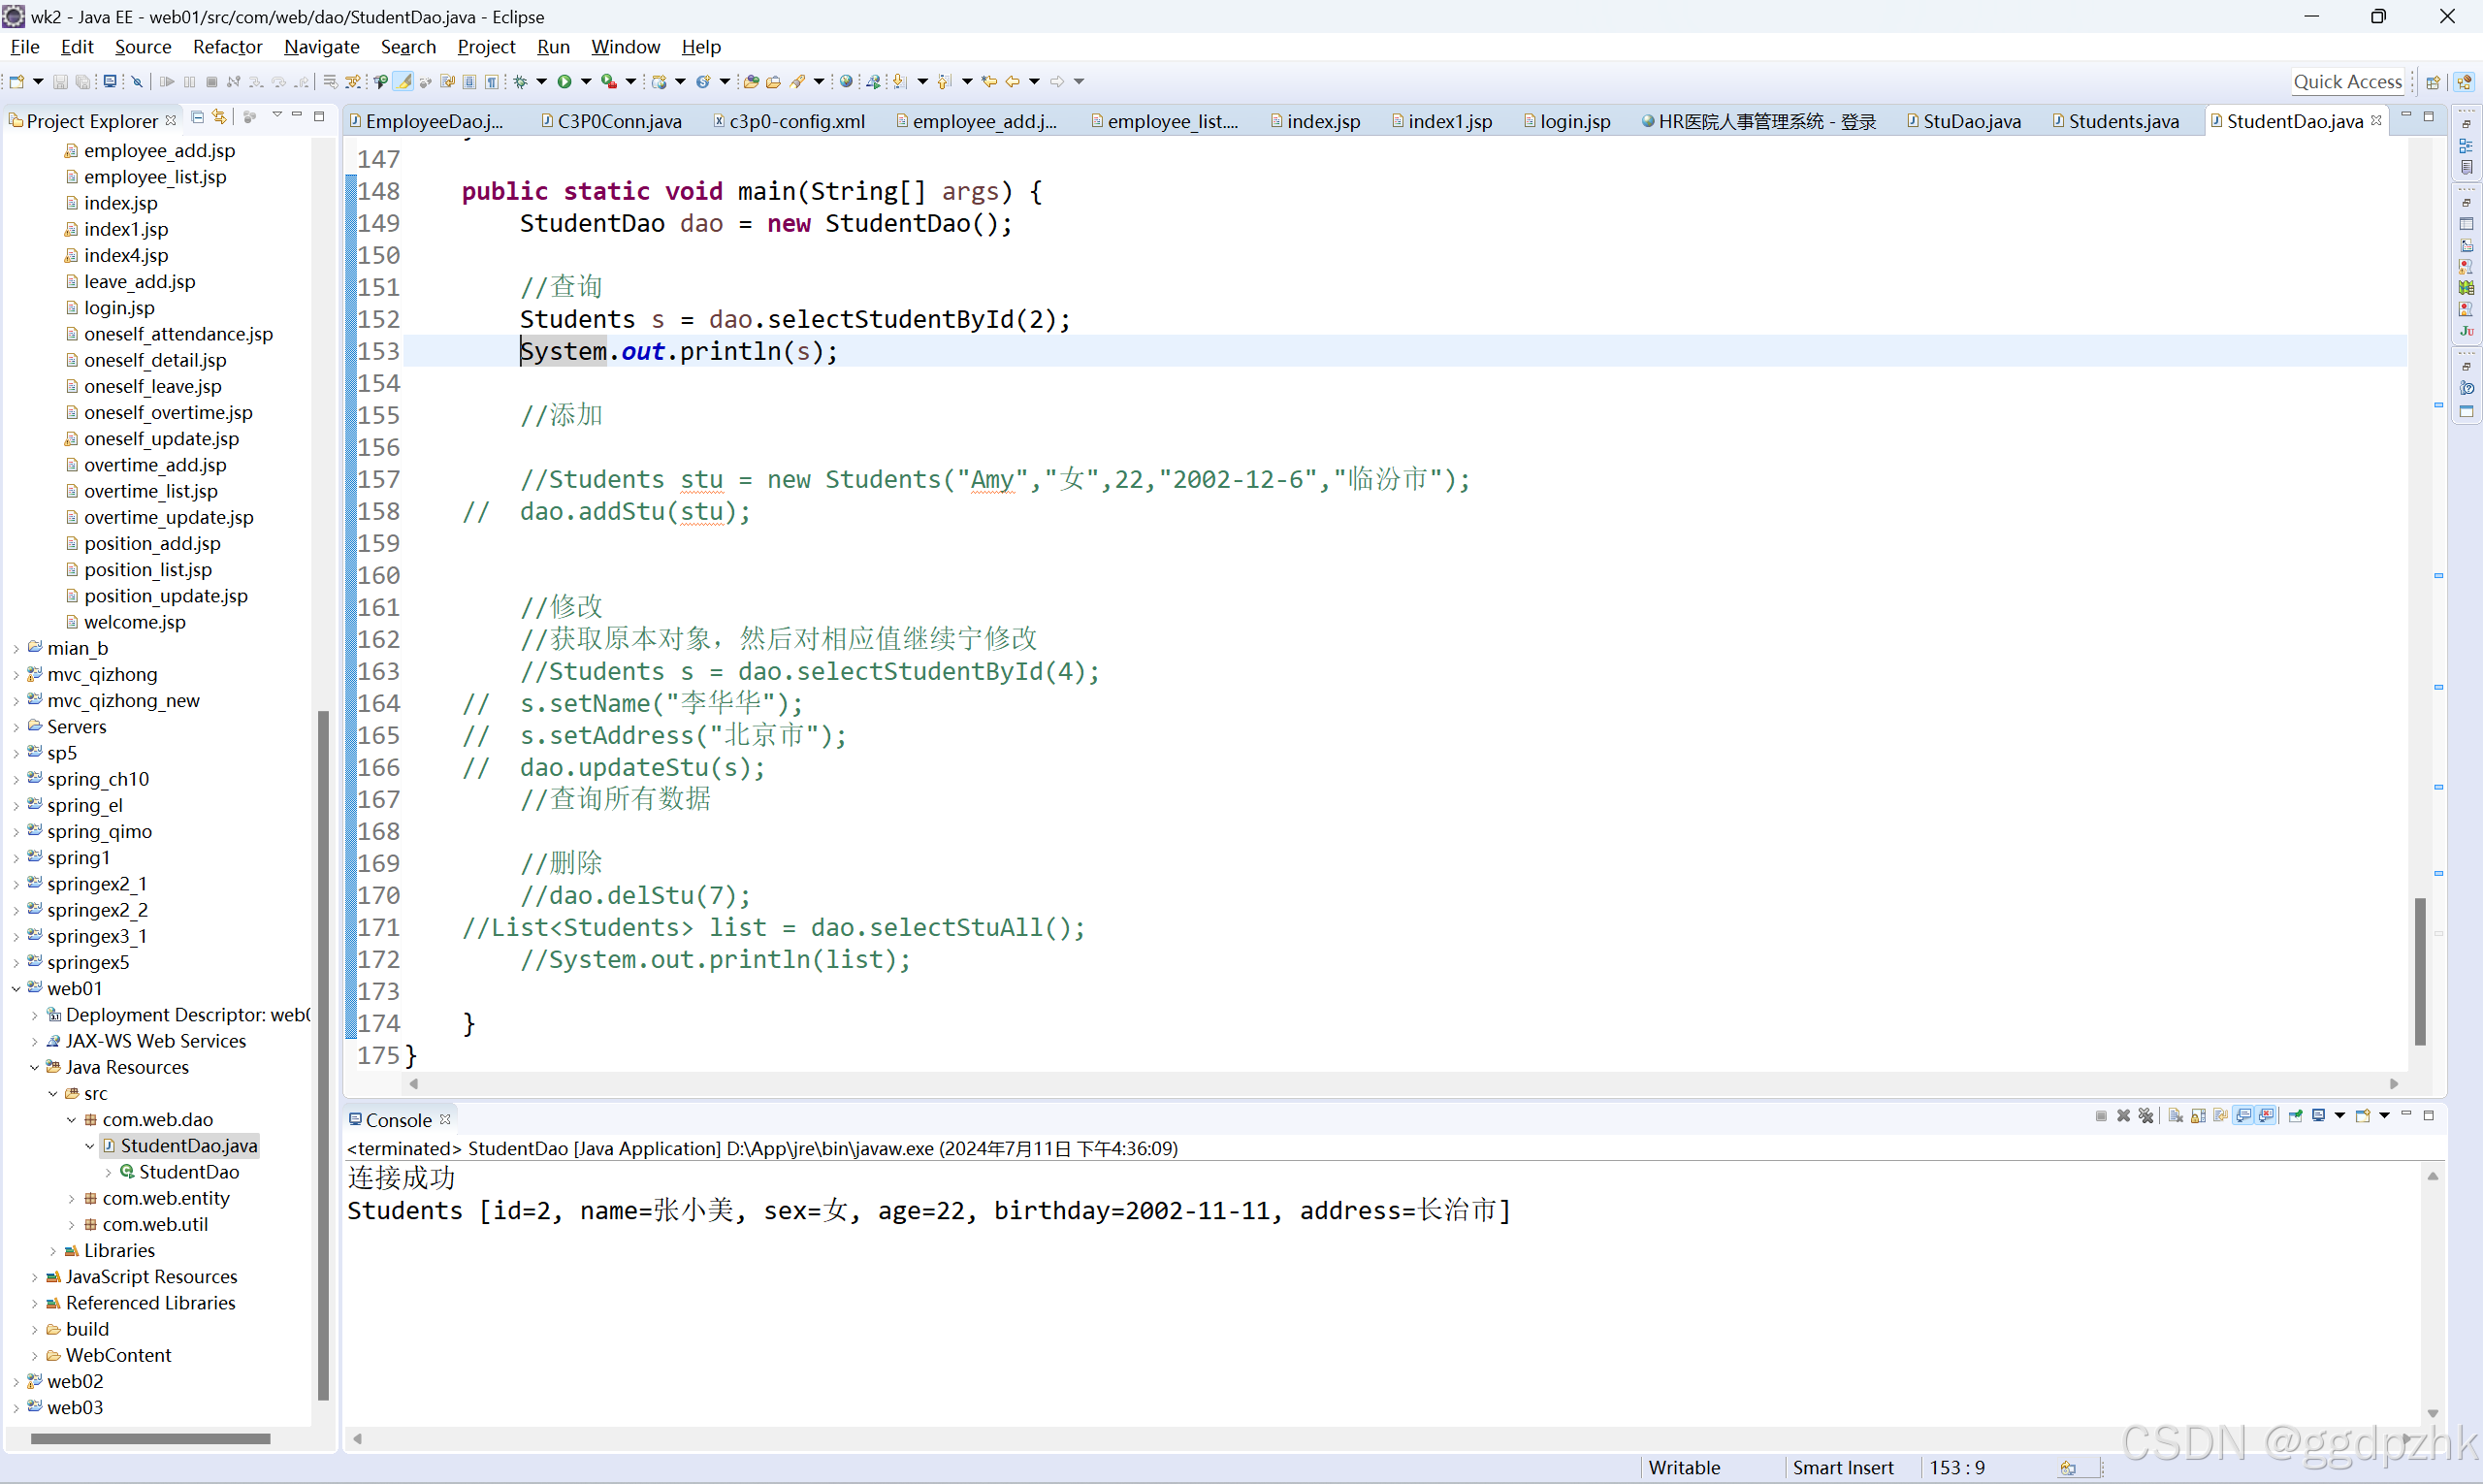Click the Debug bug icon
Screen dimensions: 2483x1484
tap(520, 82)
